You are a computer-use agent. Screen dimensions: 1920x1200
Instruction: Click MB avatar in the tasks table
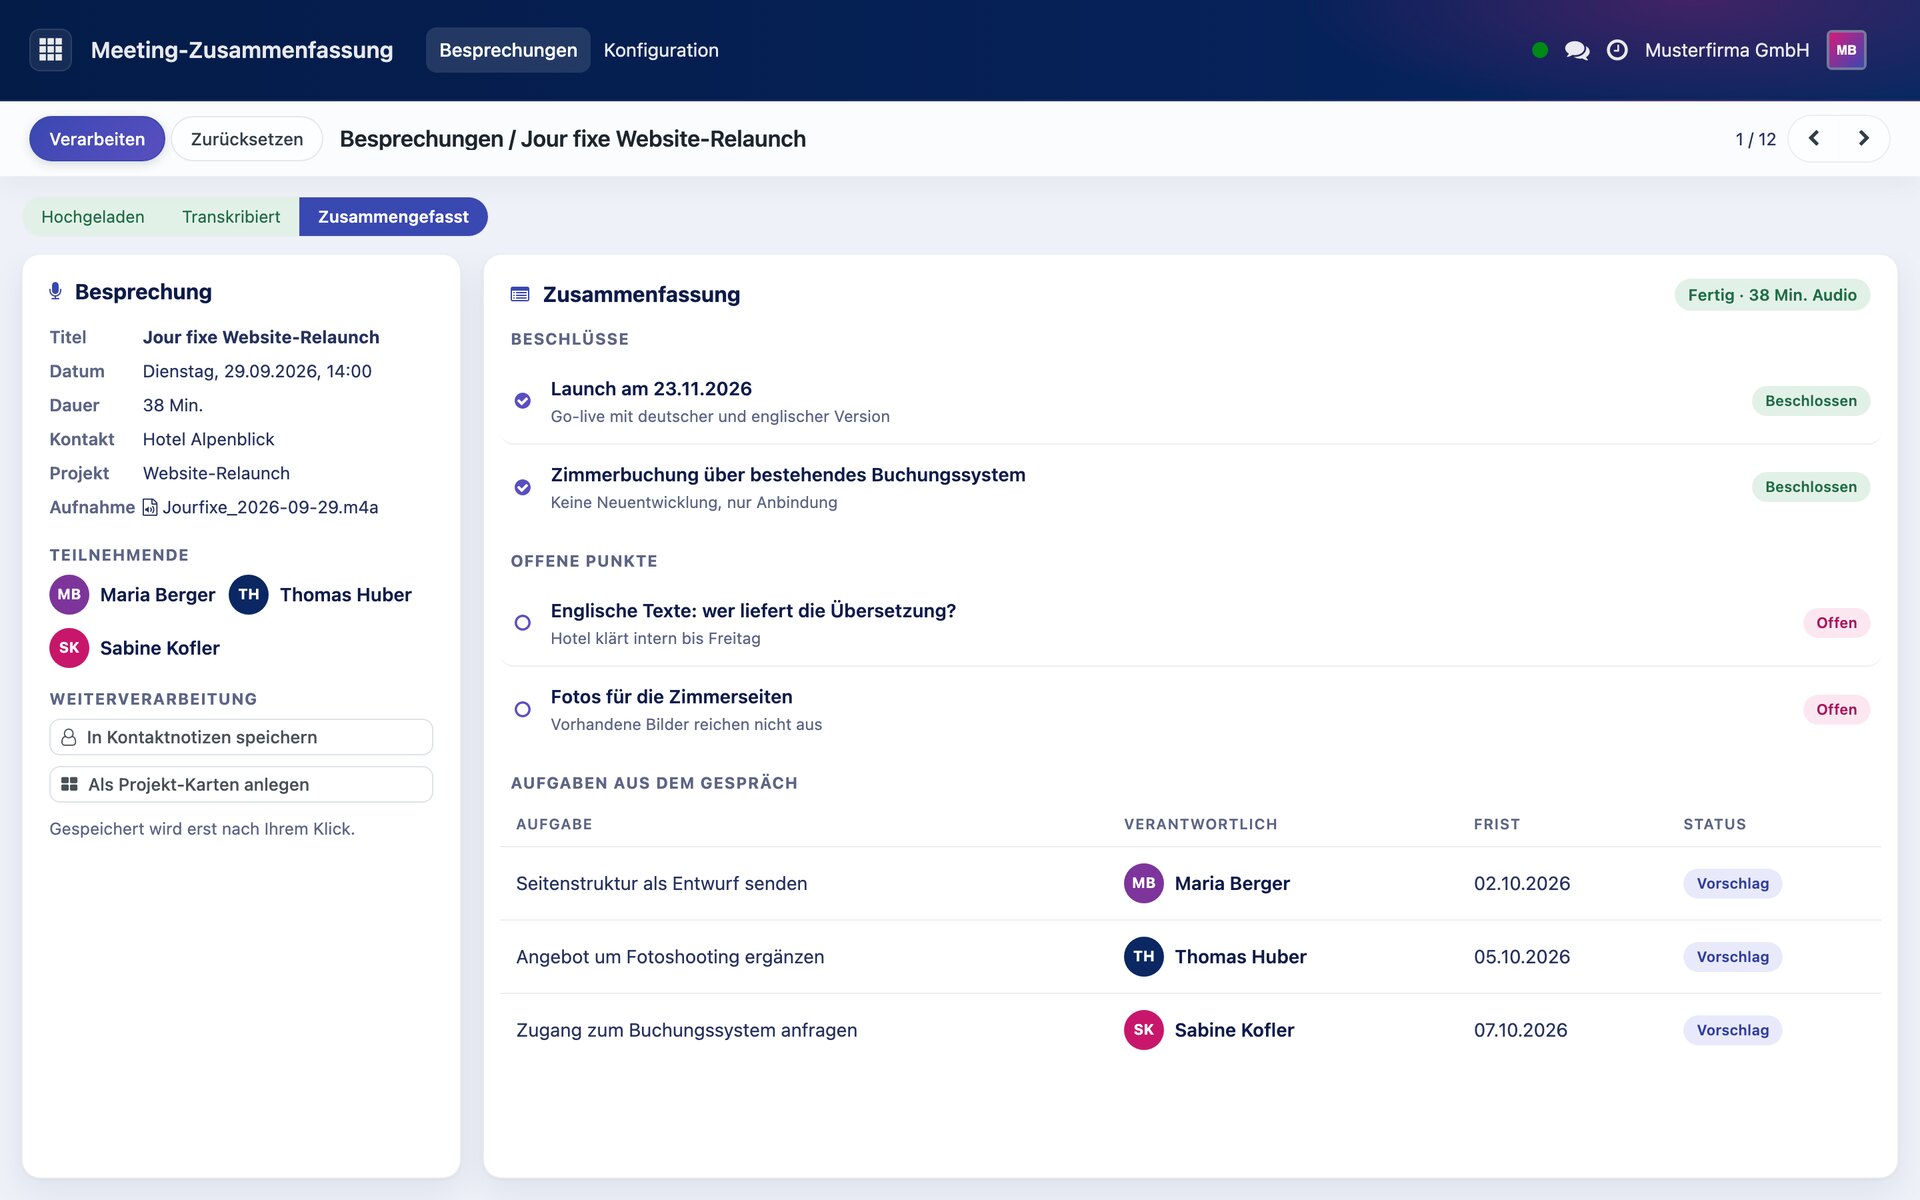click(x=1143, y=883)
